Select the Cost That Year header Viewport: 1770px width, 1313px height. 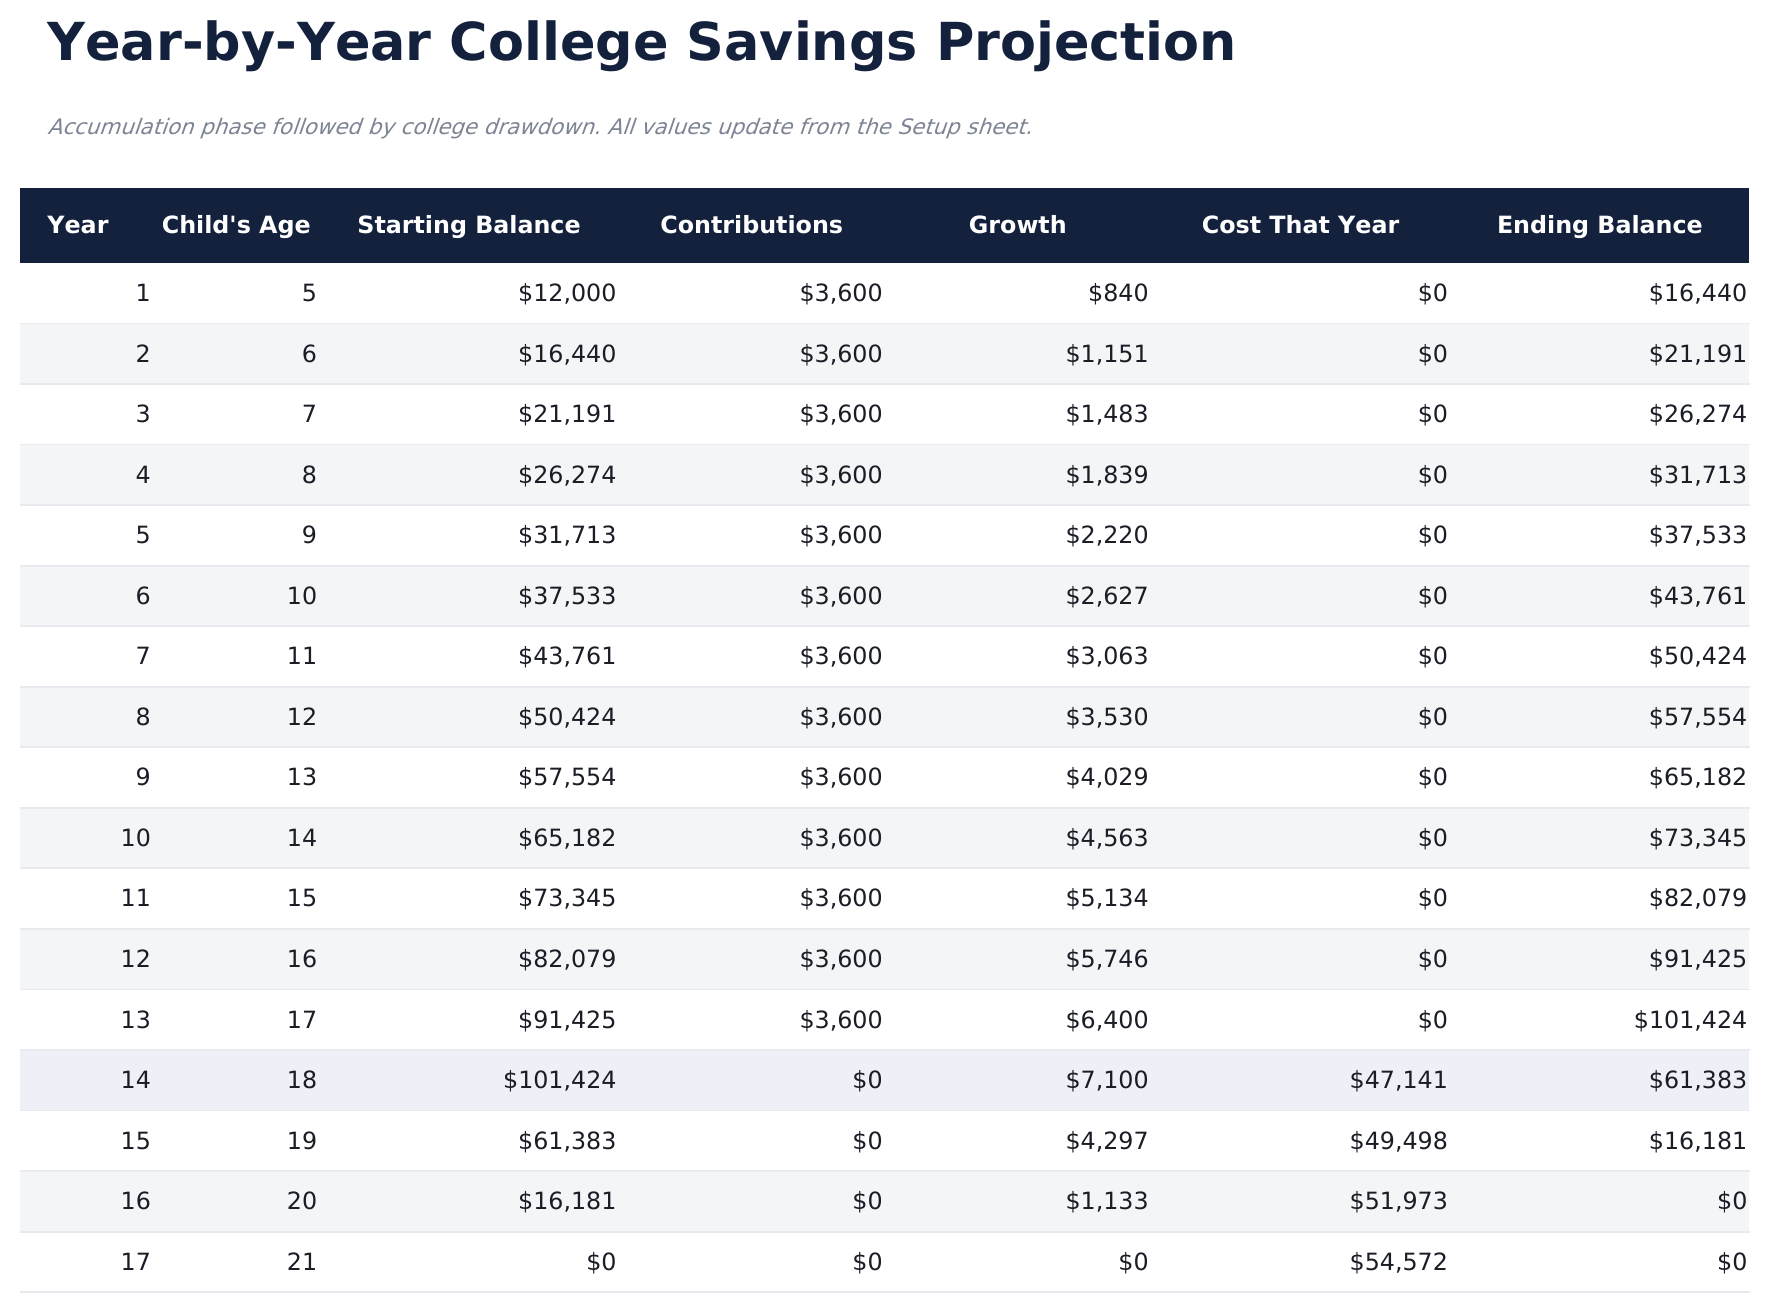point(1299,225)
